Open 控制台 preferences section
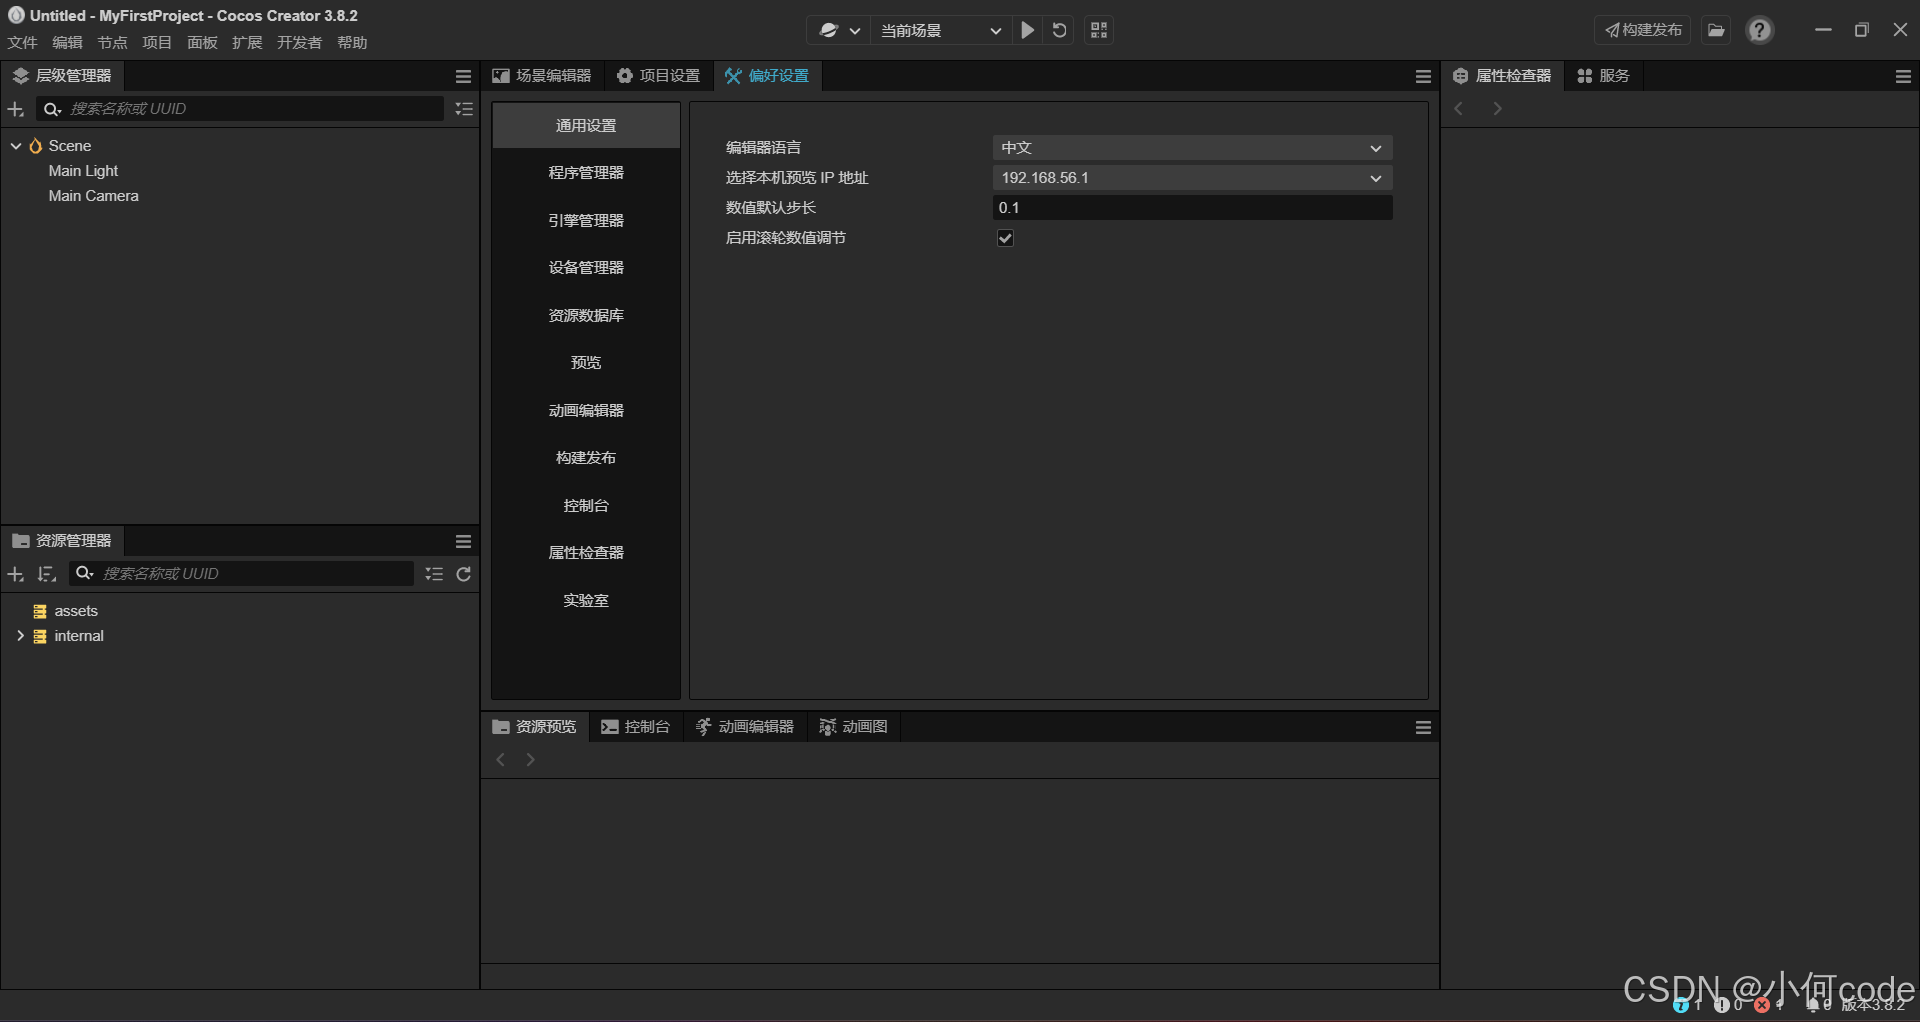Screen dimensions: 1920x1022 [x=586, y=506]
